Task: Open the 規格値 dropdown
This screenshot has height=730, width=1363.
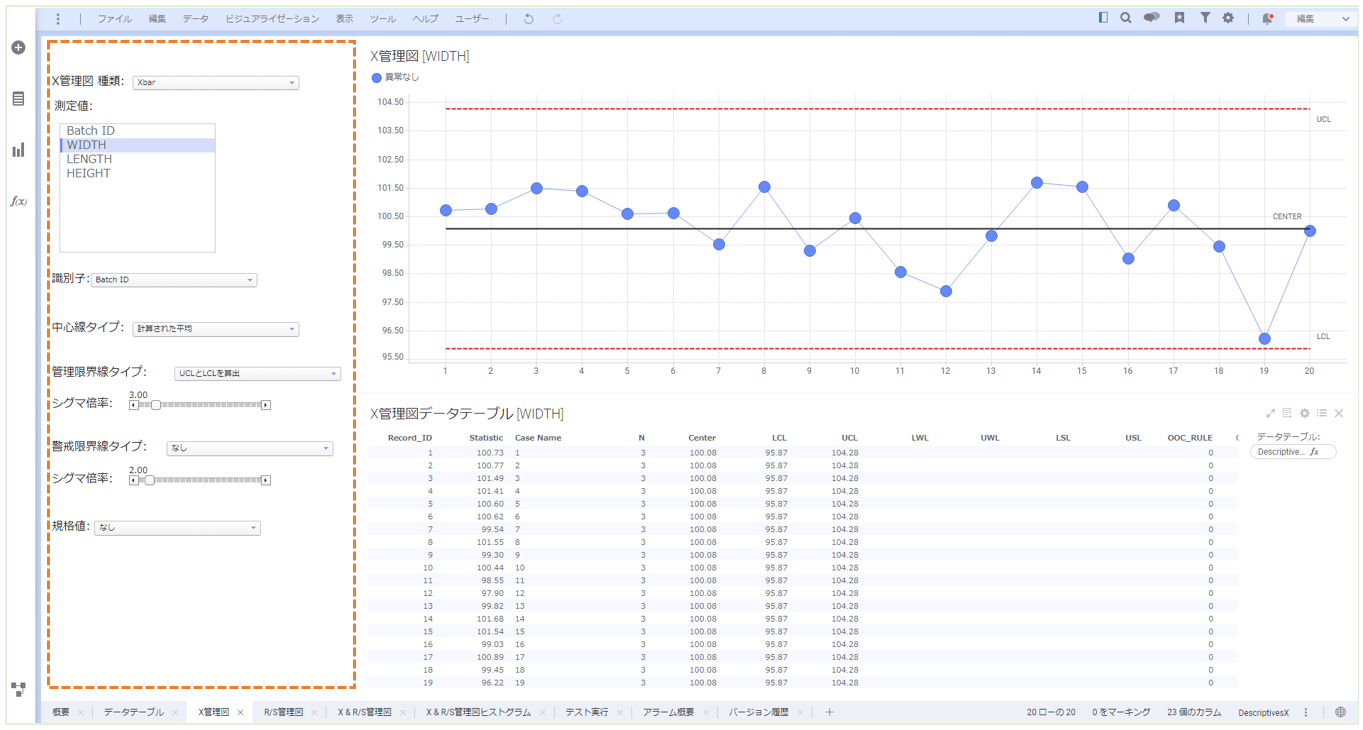Action: pyautogui.click(x=178, y=528)
